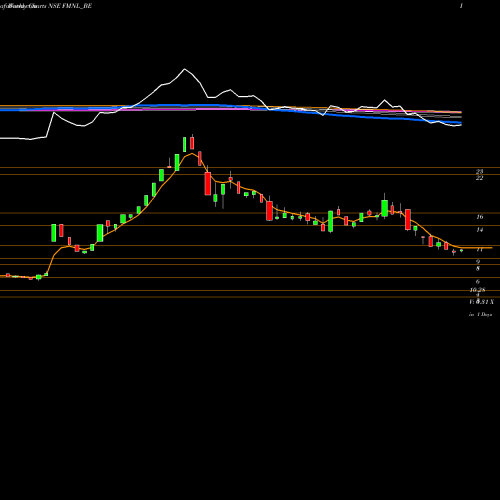Click the 16 price axis label
500x500 pixels.
[480, 217]
